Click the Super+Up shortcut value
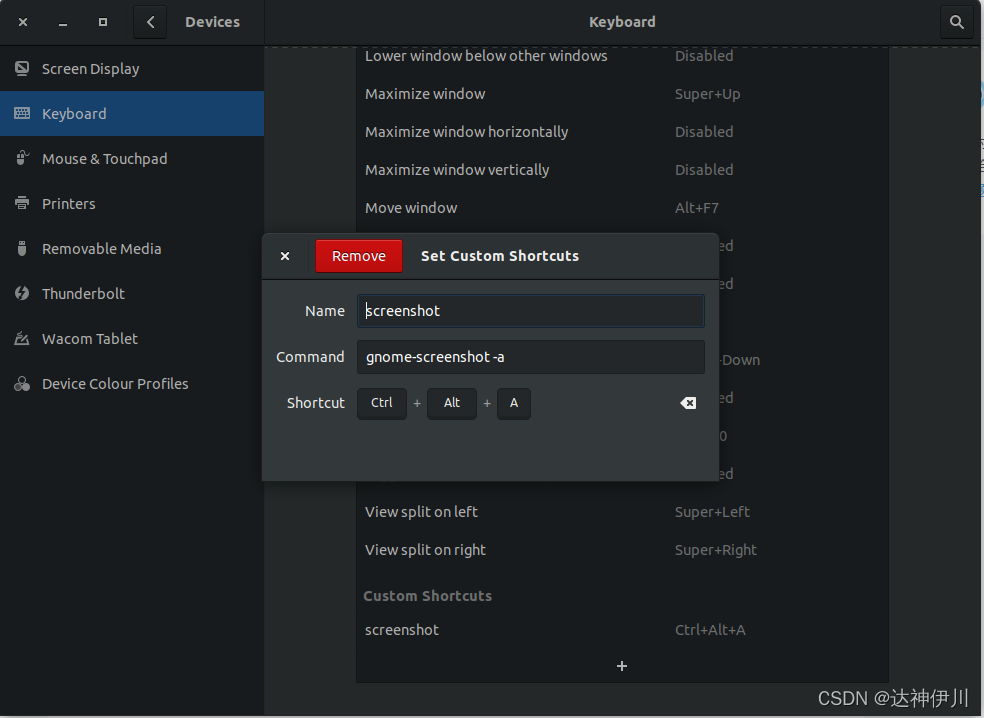The height and width of the screenshot is (718, 984). pyautogui.click(x=707, y=94)
